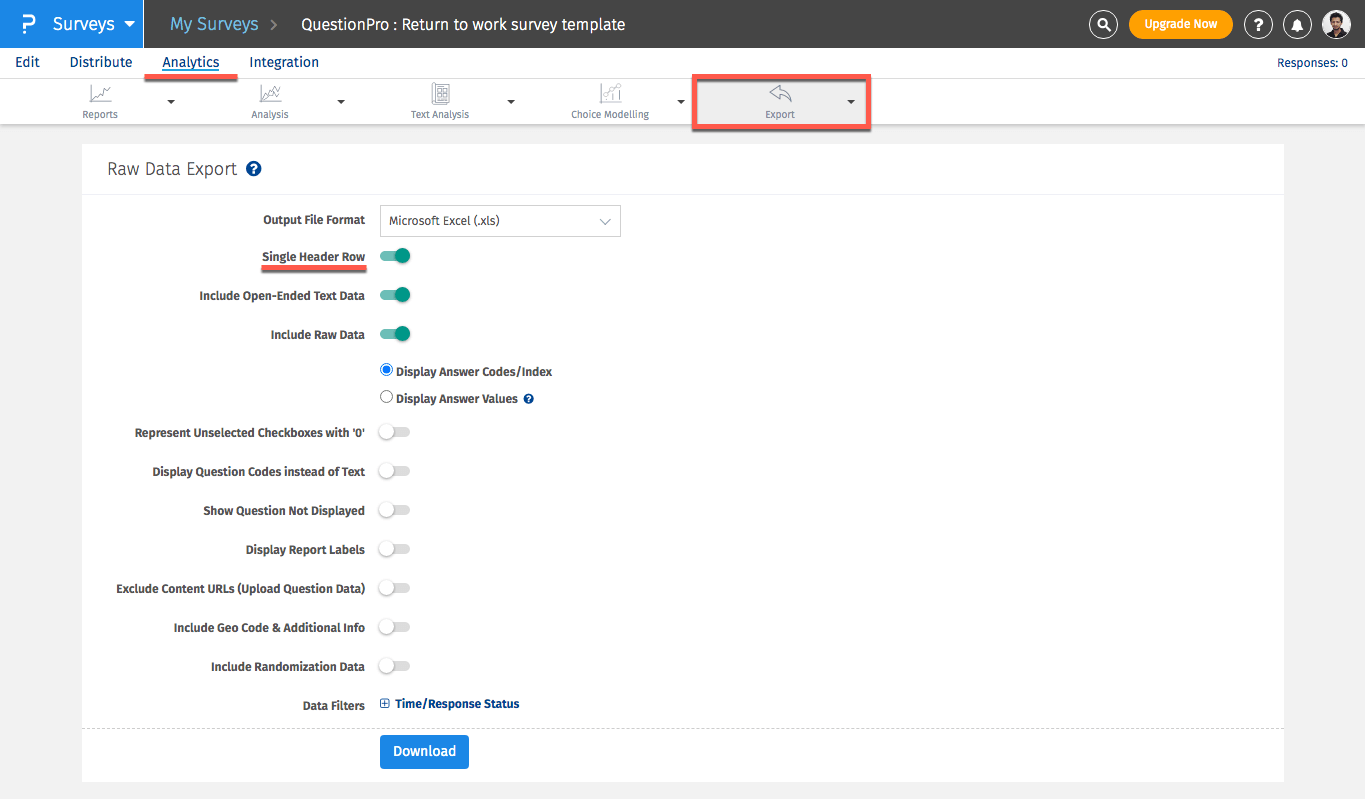The image size is (1365, 799).
Task: Switch to the Distribute tab
Action: (x=101, y=62)
